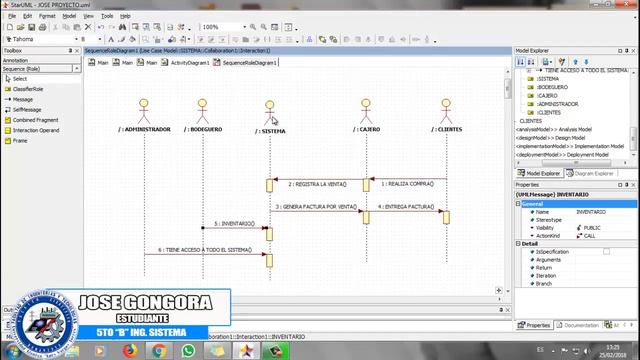640x360 pixels.
Task: Select the Model Explorer tab
Action: [539, 173]
